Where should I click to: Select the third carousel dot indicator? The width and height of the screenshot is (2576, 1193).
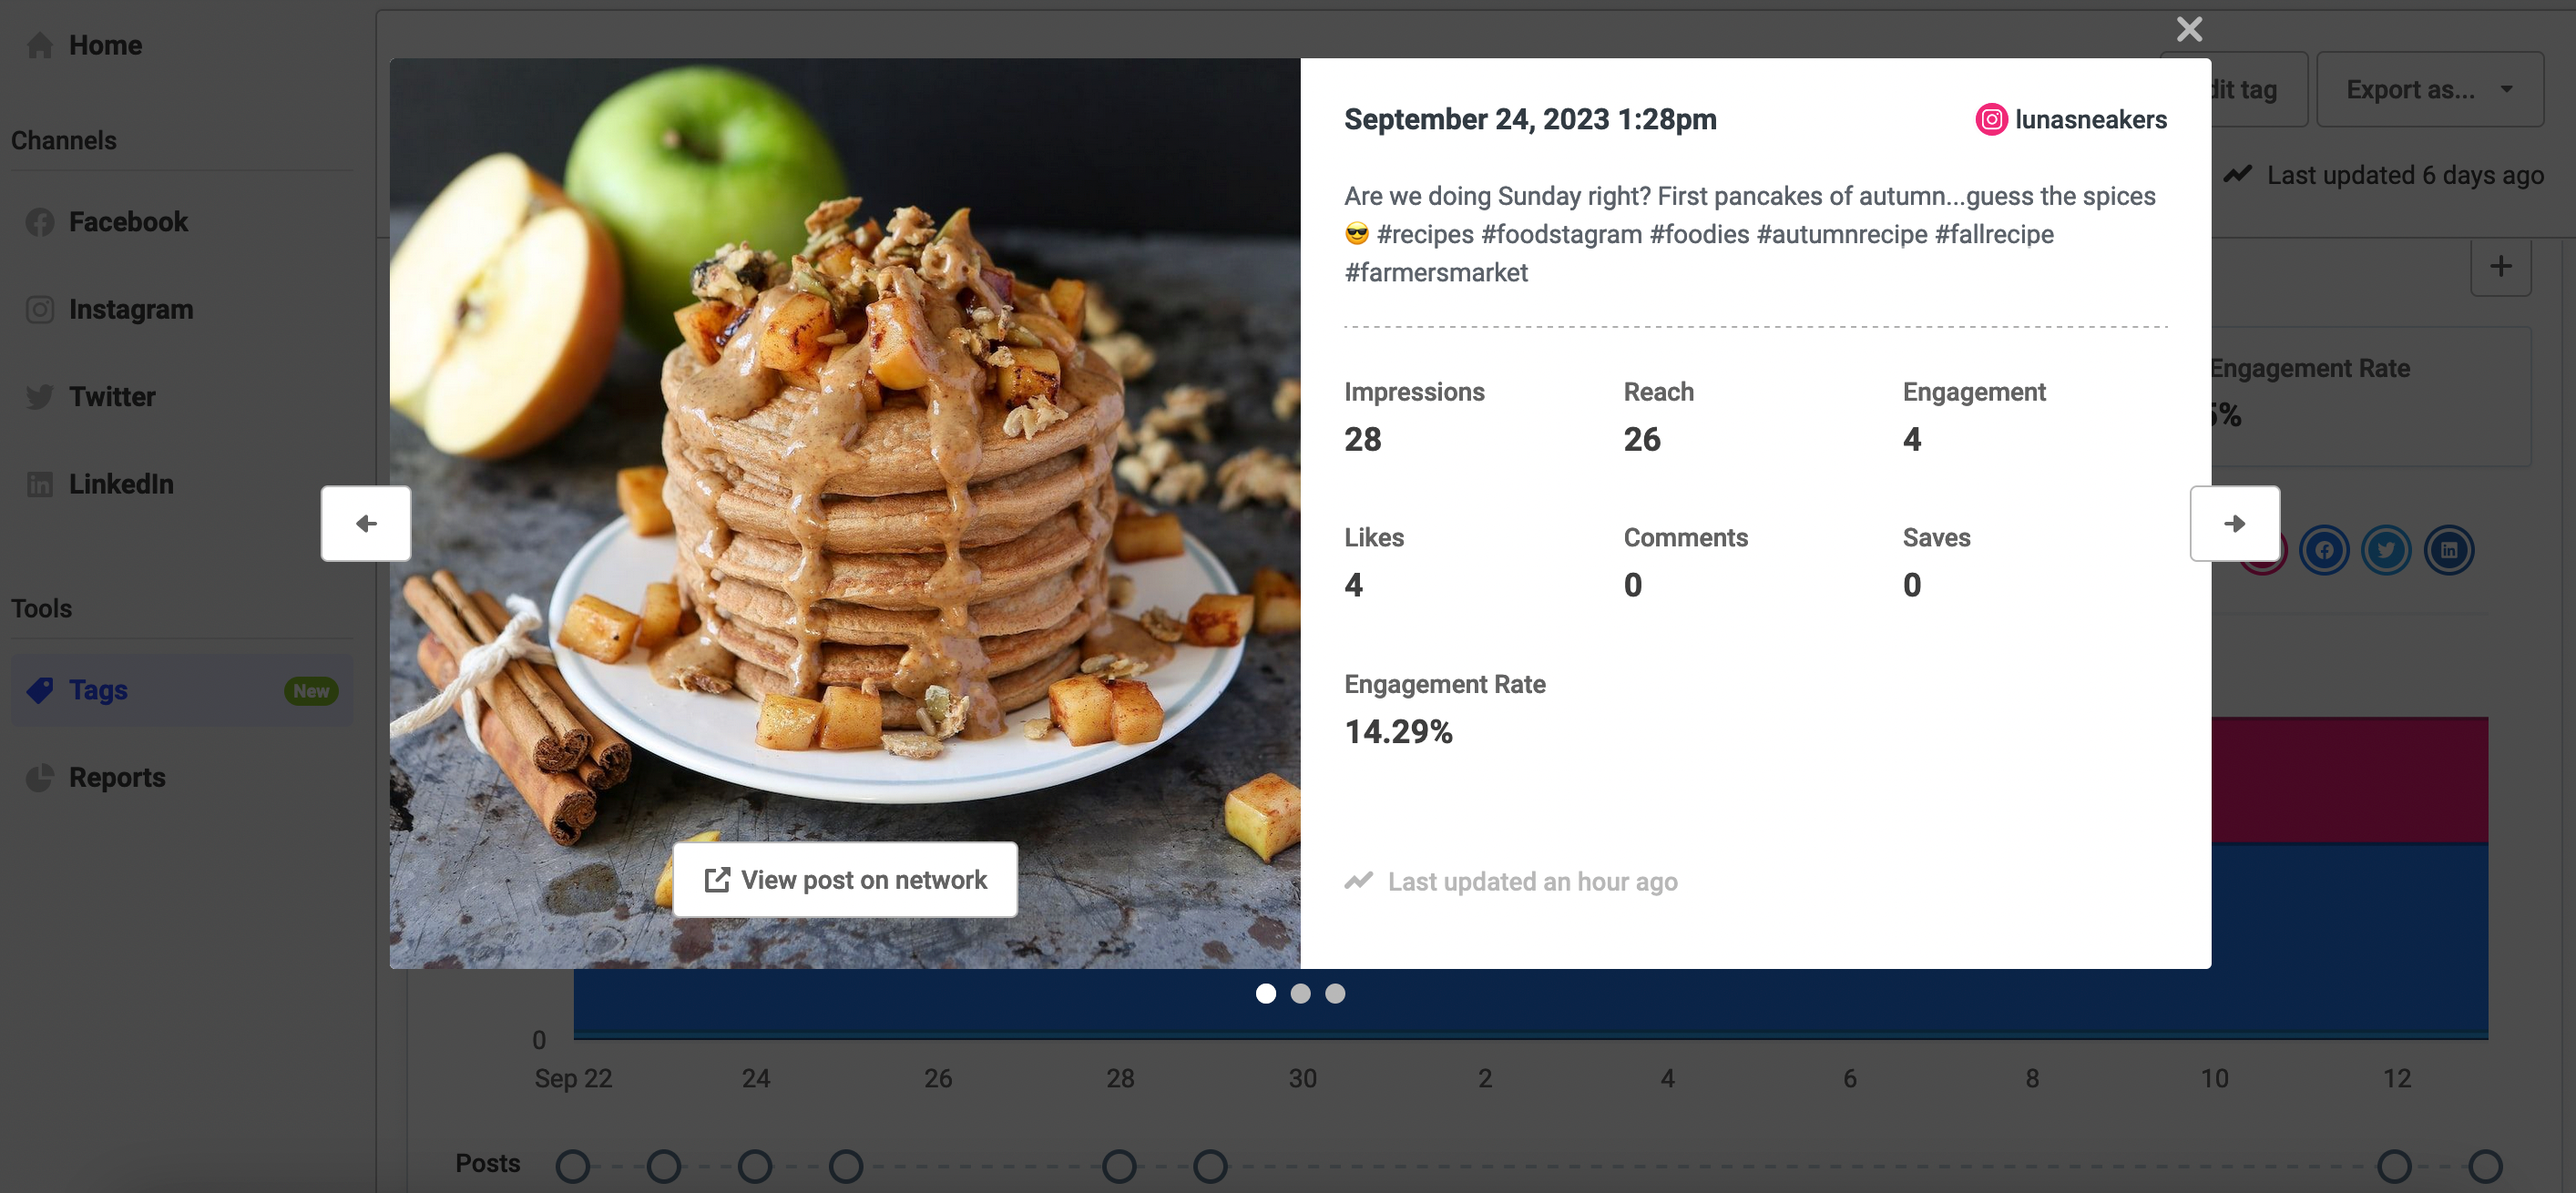[x=1334, y=993]
